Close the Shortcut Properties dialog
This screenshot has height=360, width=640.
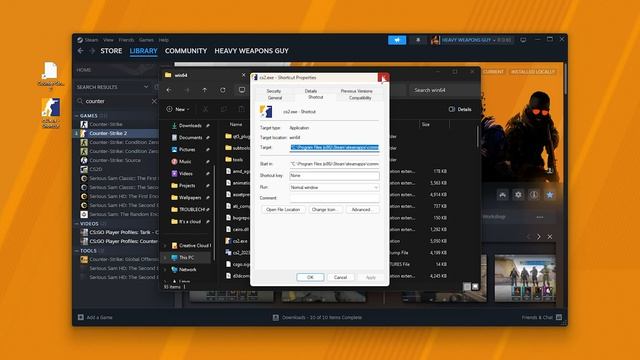click(x=383, y=77)
